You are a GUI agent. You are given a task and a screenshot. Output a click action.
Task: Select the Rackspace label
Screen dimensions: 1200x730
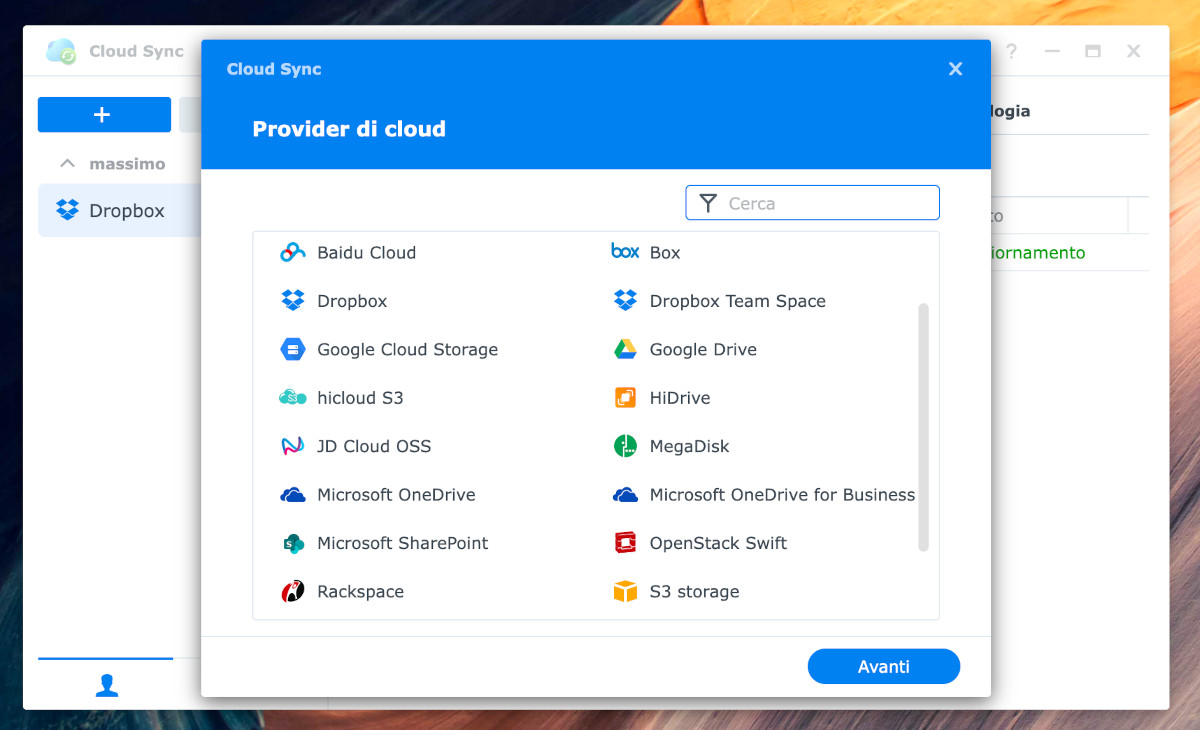tap(360, 592)
